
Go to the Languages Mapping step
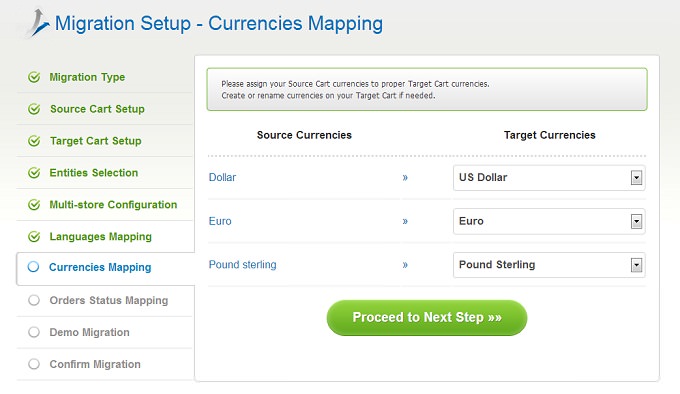click(x=100, y=237)
